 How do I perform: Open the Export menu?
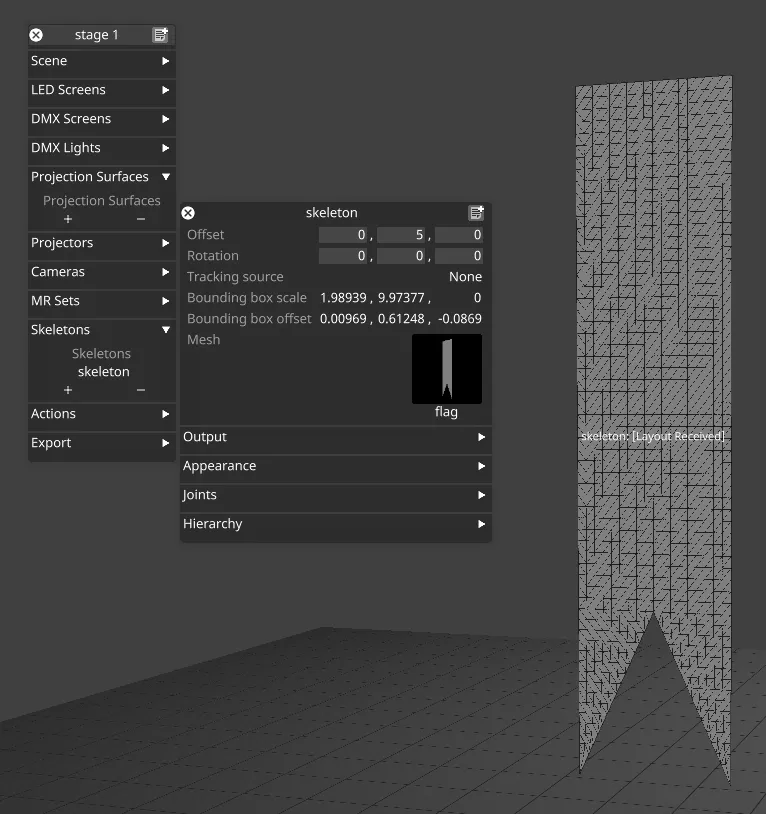tap(101, 443)
